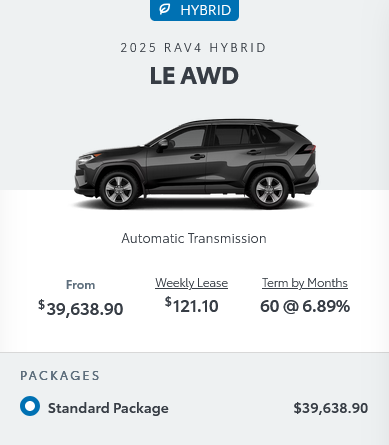Click the leaf icon in the Hybrid badge
This screenshot has width=389, height=445.
click(x=164, y=9)
